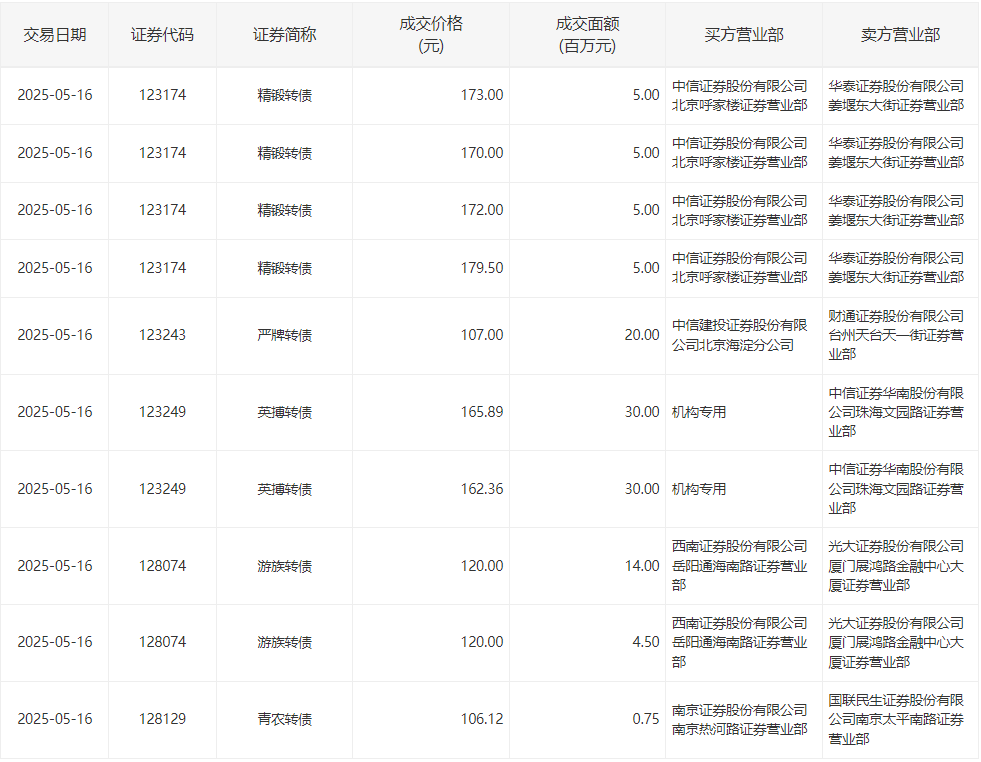981x762 pixels.
Task: Click seller 中信证券华南 in the 162.36 row
Action: tap(896, 489)
